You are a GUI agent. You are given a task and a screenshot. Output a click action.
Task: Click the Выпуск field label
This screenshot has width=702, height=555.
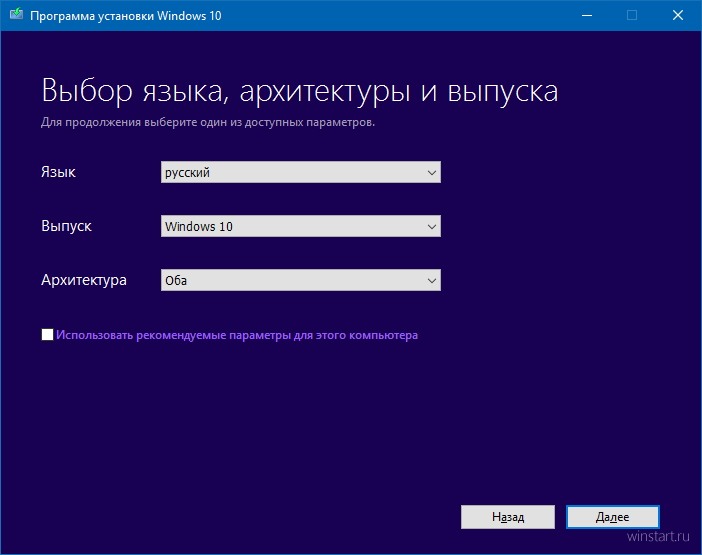(66, 227)
